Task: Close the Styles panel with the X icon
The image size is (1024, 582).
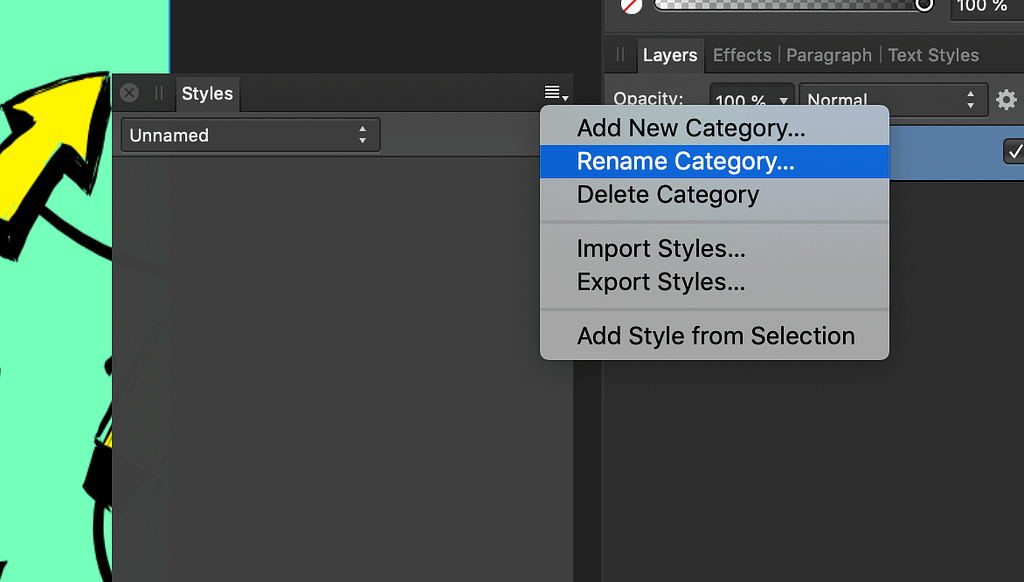Action: coord(129,93)
